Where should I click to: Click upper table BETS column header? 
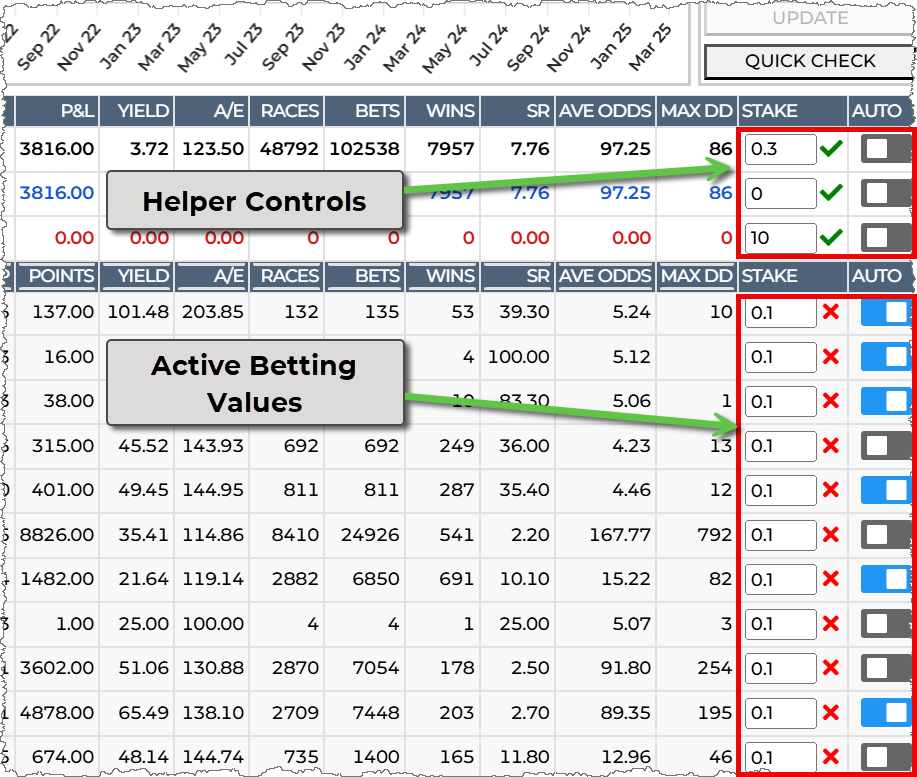point(364,111)
